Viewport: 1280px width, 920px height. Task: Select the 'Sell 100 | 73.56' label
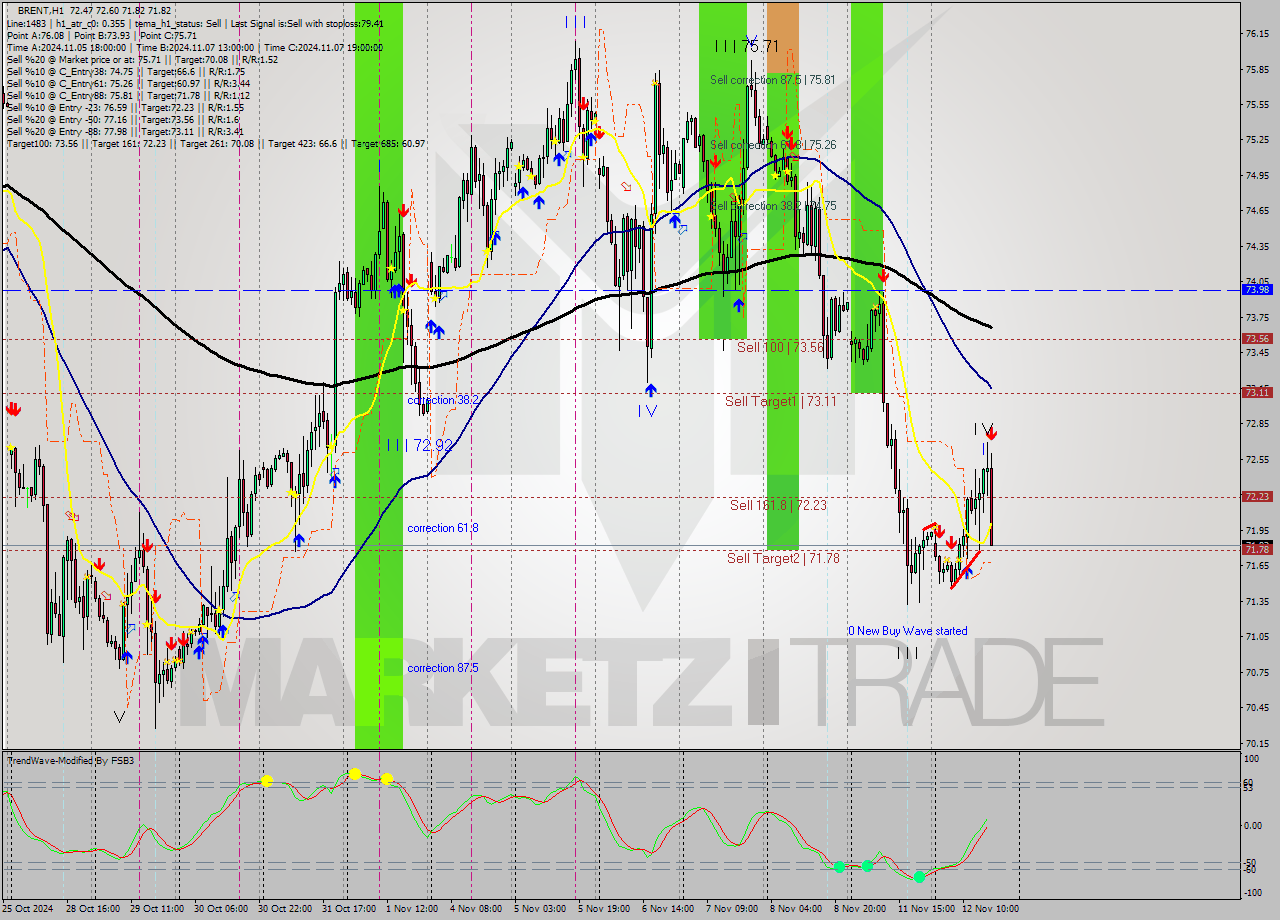(x=780, y=347)
